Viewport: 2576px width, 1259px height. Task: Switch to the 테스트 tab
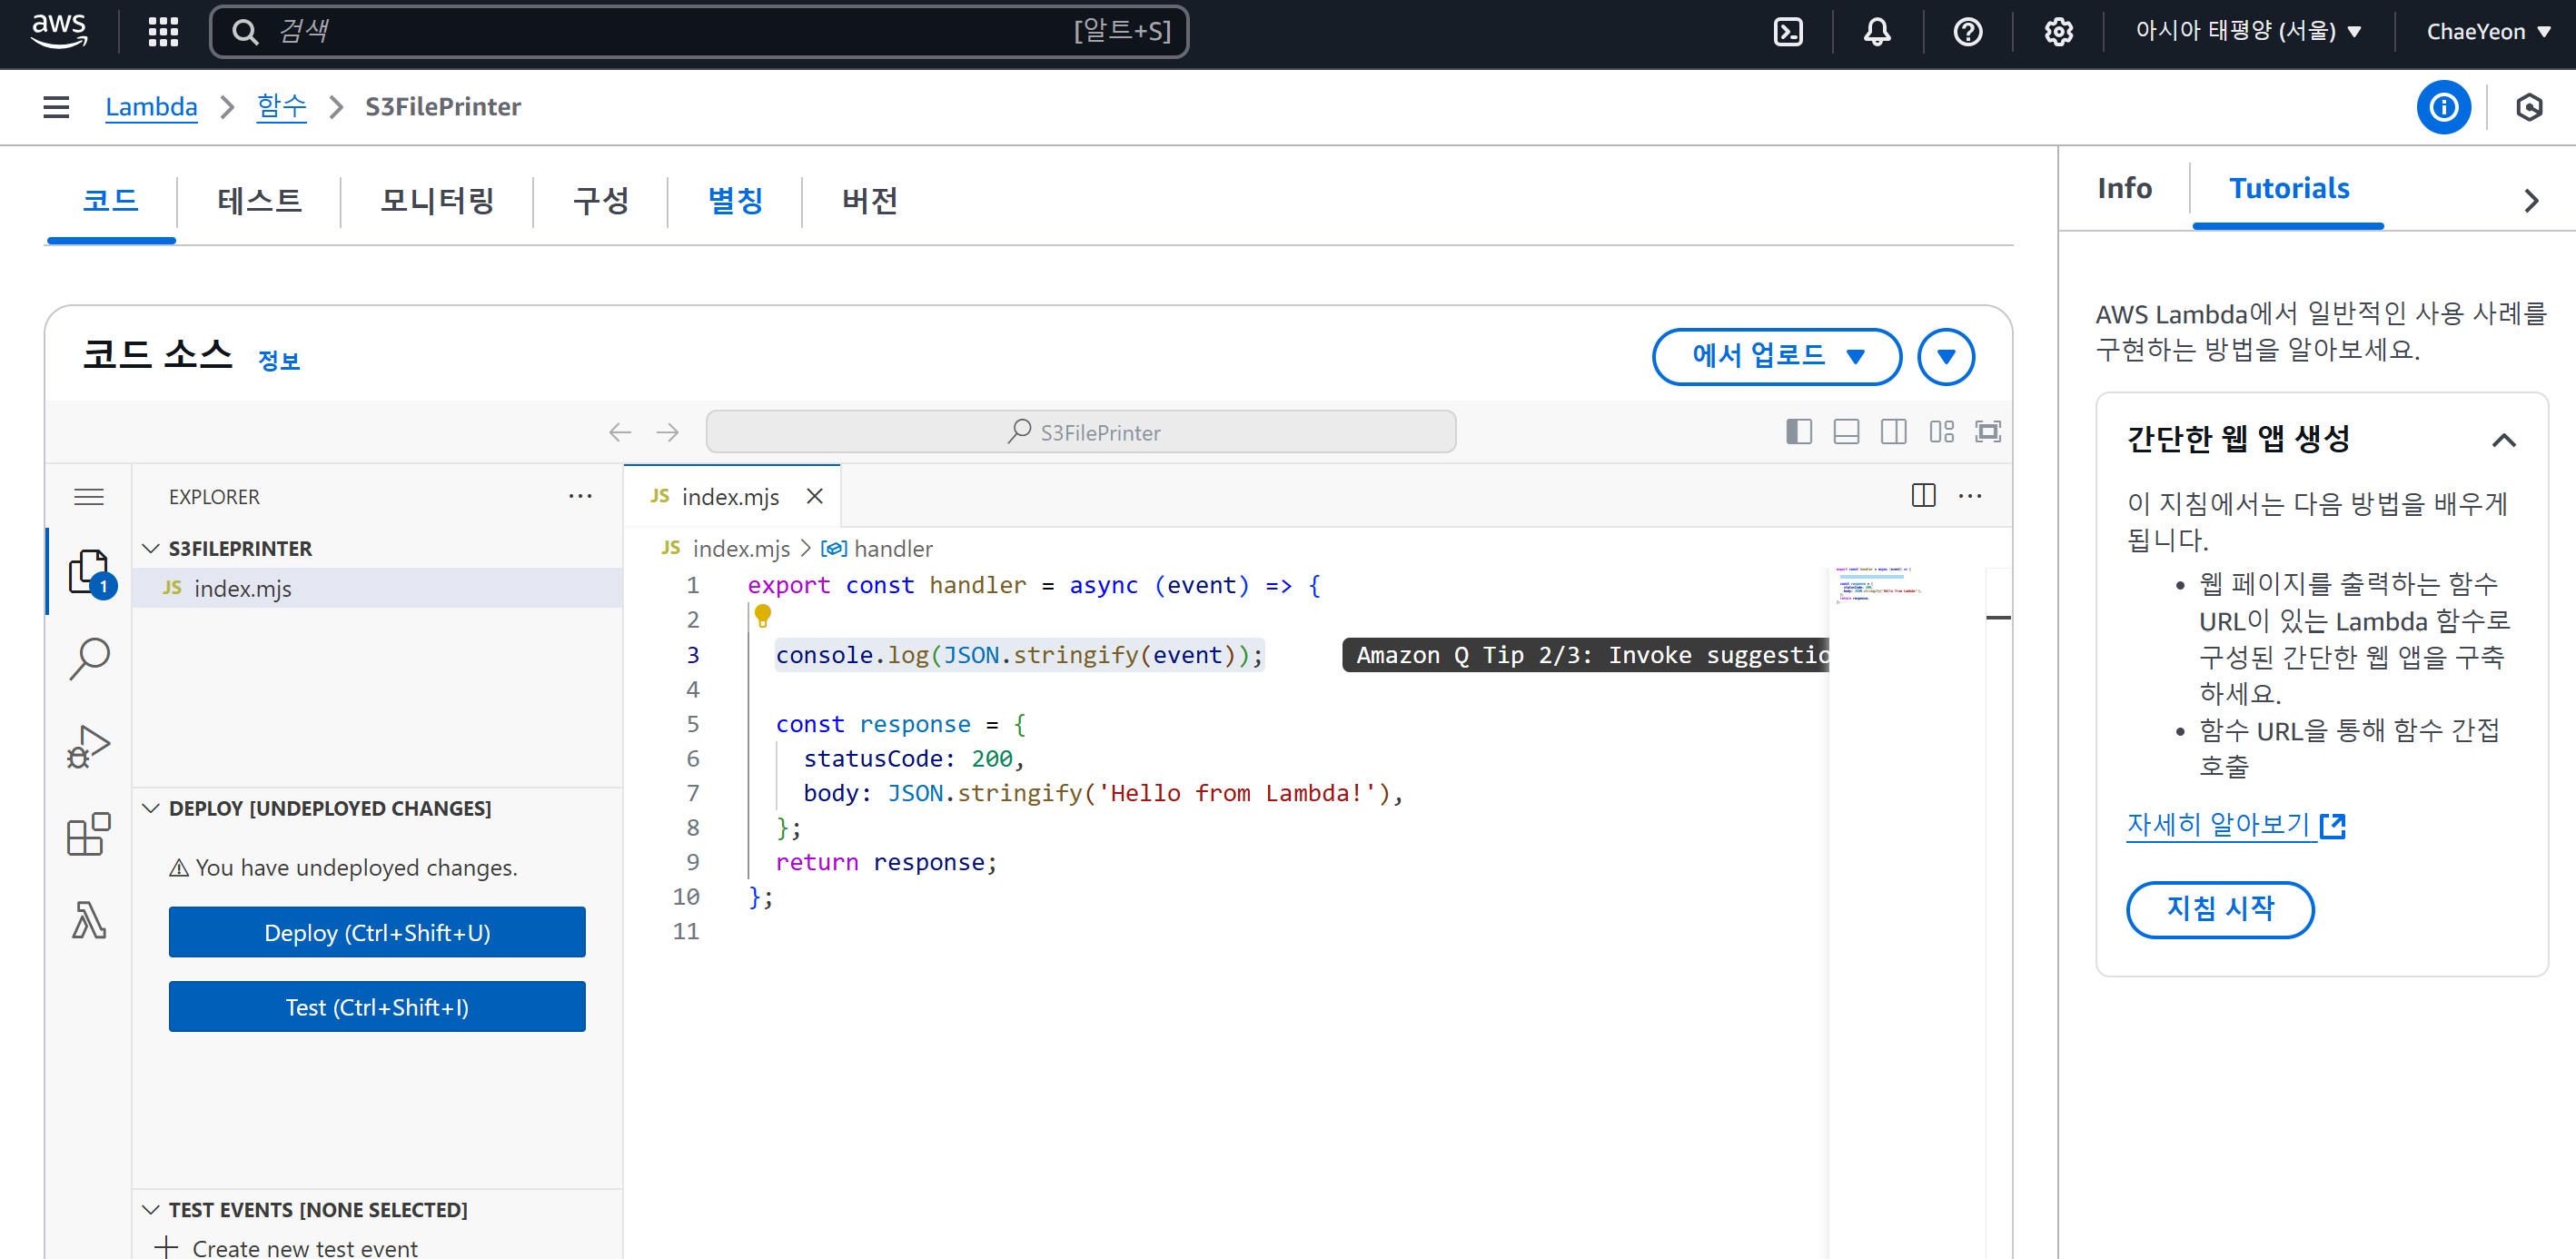(x=259, y=201)
